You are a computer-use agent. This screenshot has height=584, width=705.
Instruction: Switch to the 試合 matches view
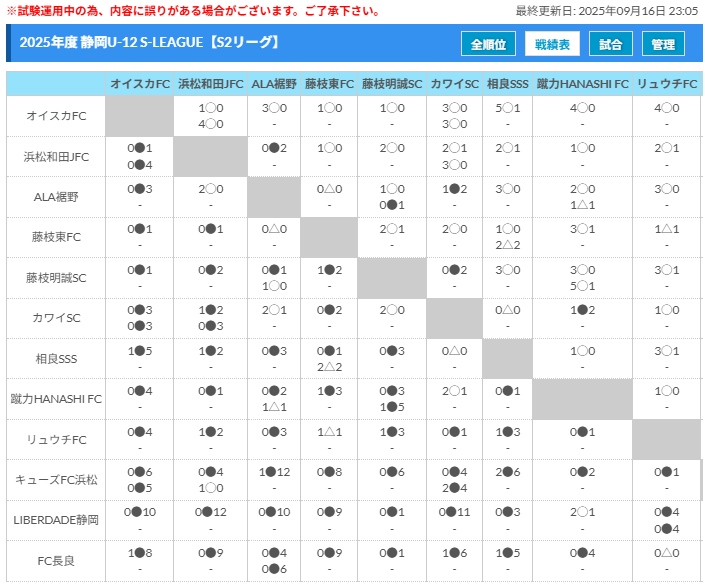click(611, 44)
